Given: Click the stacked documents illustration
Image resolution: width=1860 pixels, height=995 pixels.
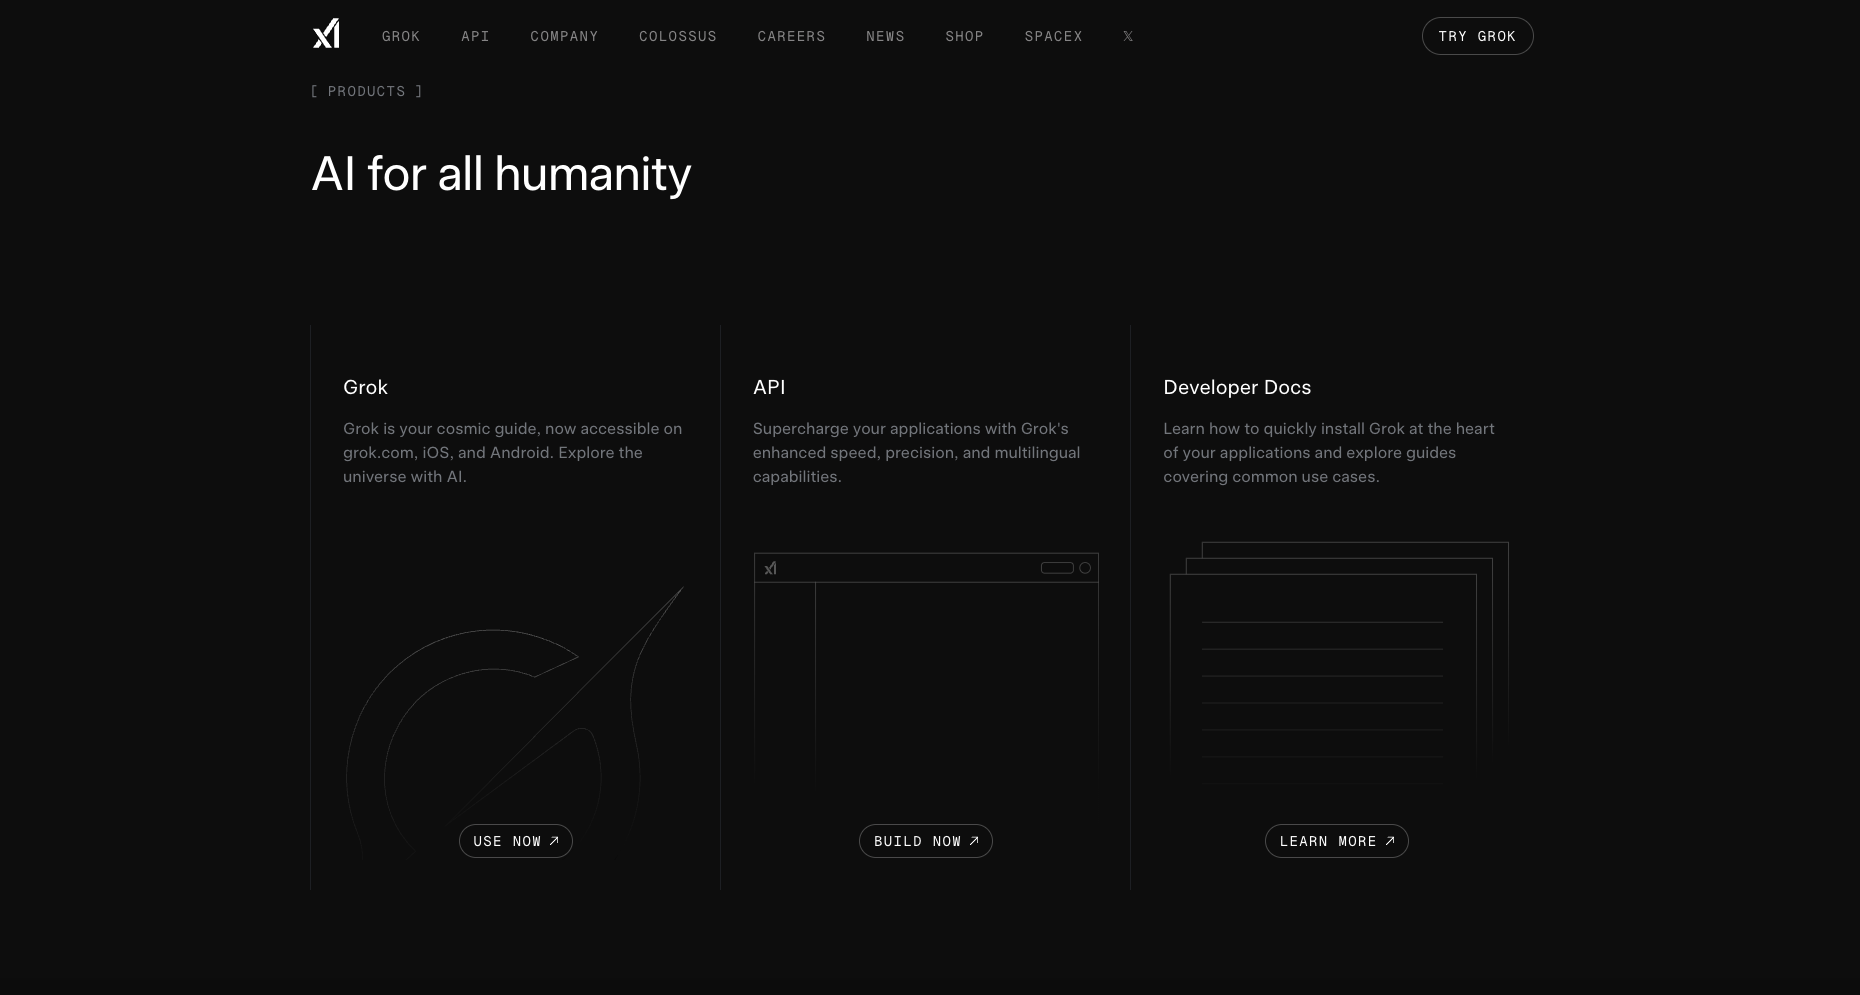Looking at the screenshot, I should [1338, 660].
